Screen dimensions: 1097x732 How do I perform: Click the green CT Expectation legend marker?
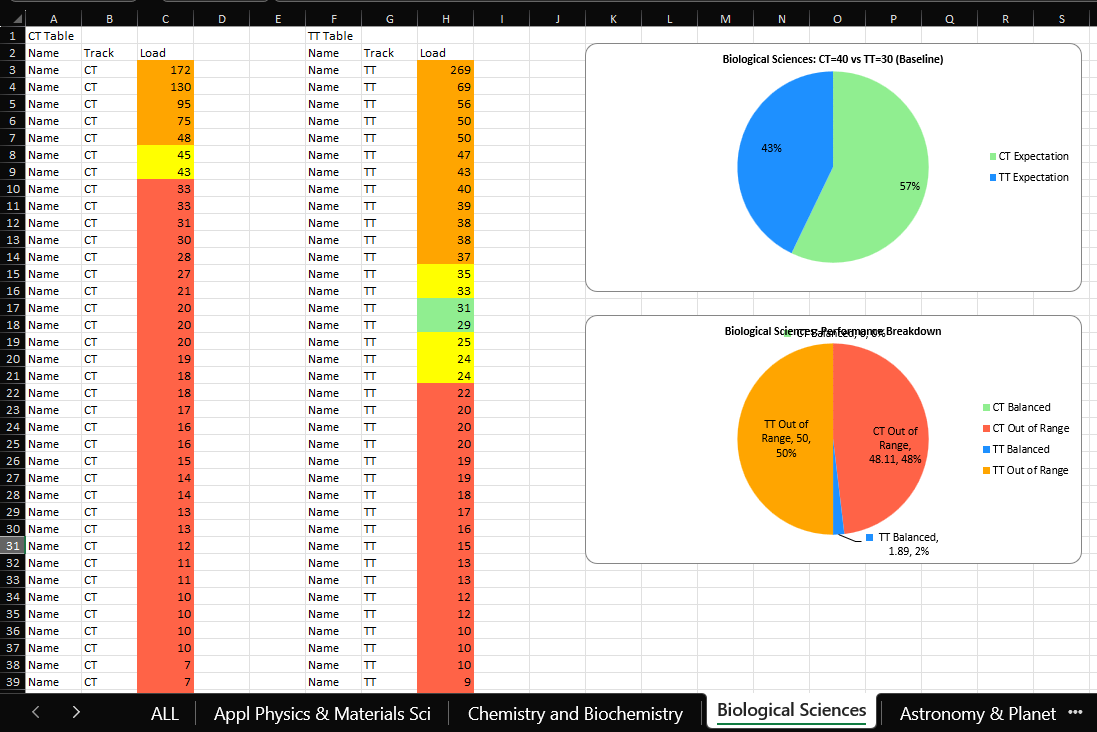tap(992, 156)
